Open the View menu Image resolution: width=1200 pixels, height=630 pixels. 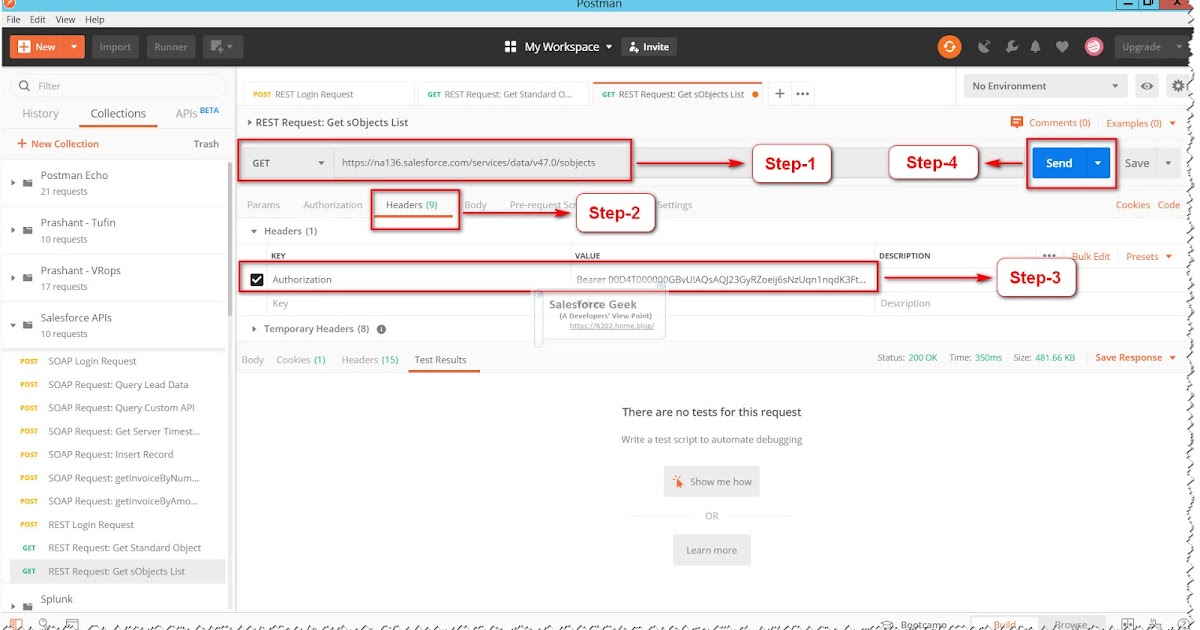click(65, 19)
